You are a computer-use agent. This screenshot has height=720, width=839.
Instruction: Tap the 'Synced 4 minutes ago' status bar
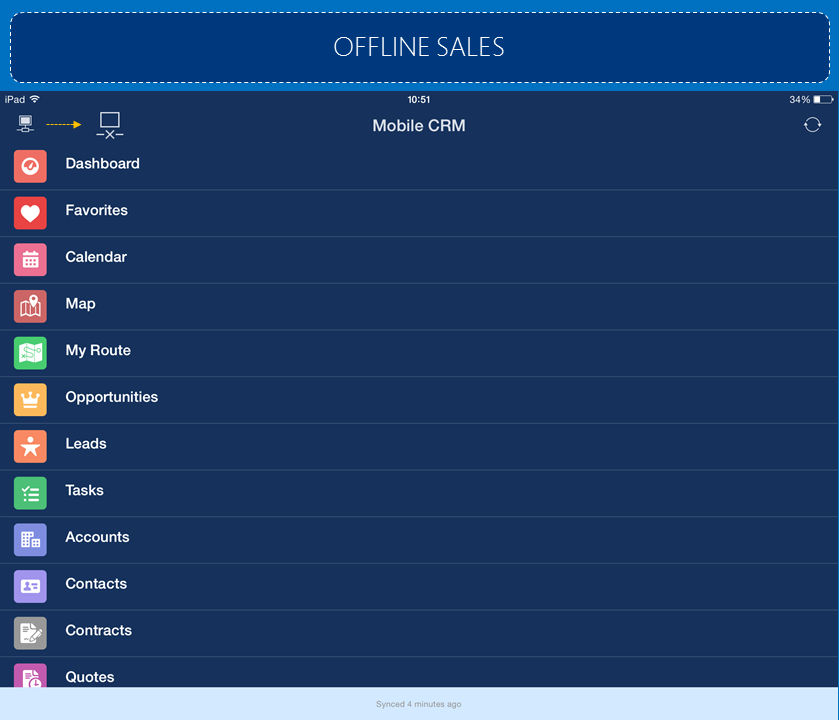coord(419,704)
